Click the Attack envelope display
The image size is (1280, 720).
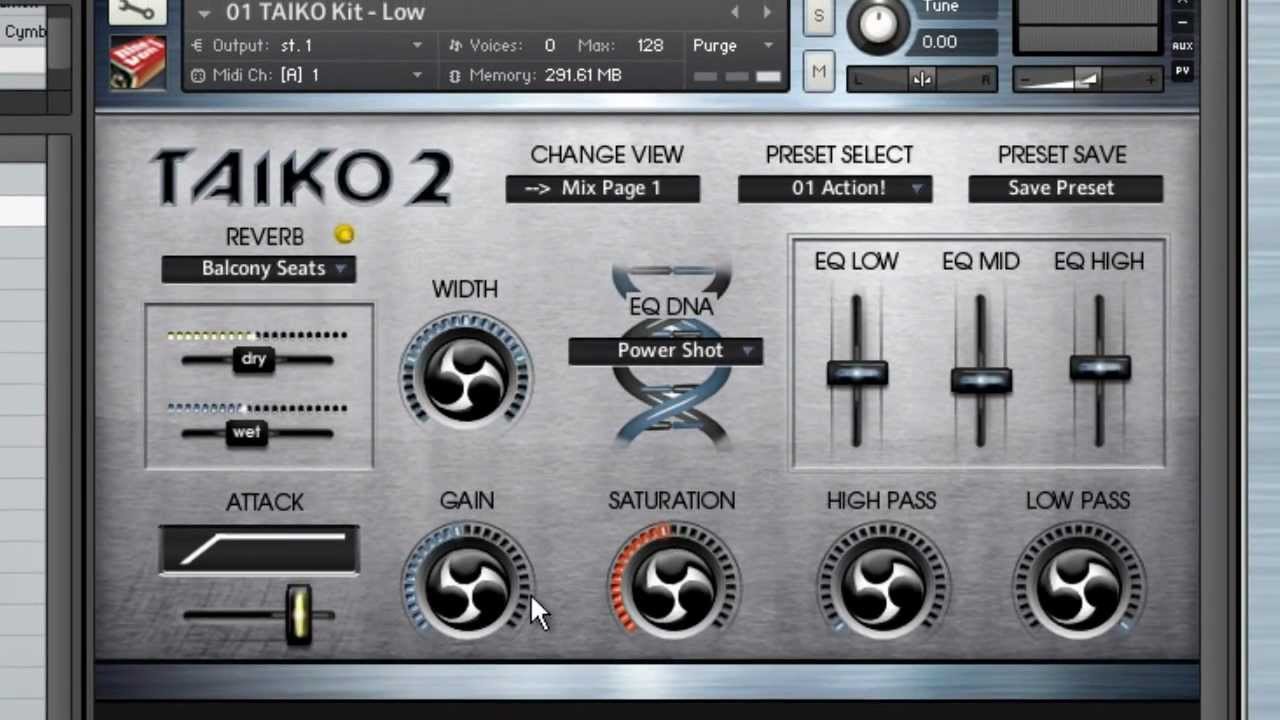click(259, 551)
